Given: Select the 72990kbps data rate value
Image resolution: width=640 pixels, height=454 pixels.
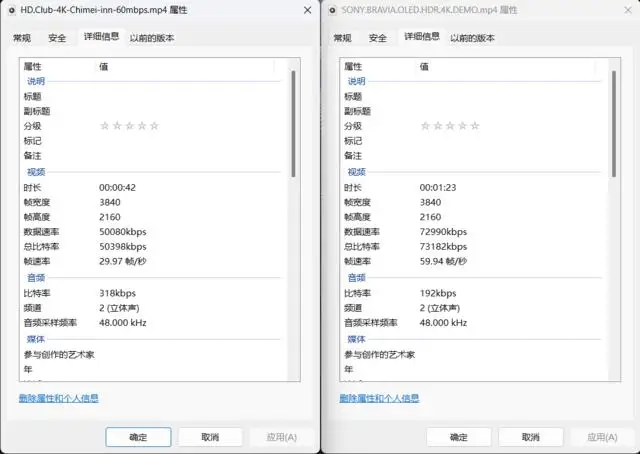Looking at the screenshot, I should (x=443, y=232).
